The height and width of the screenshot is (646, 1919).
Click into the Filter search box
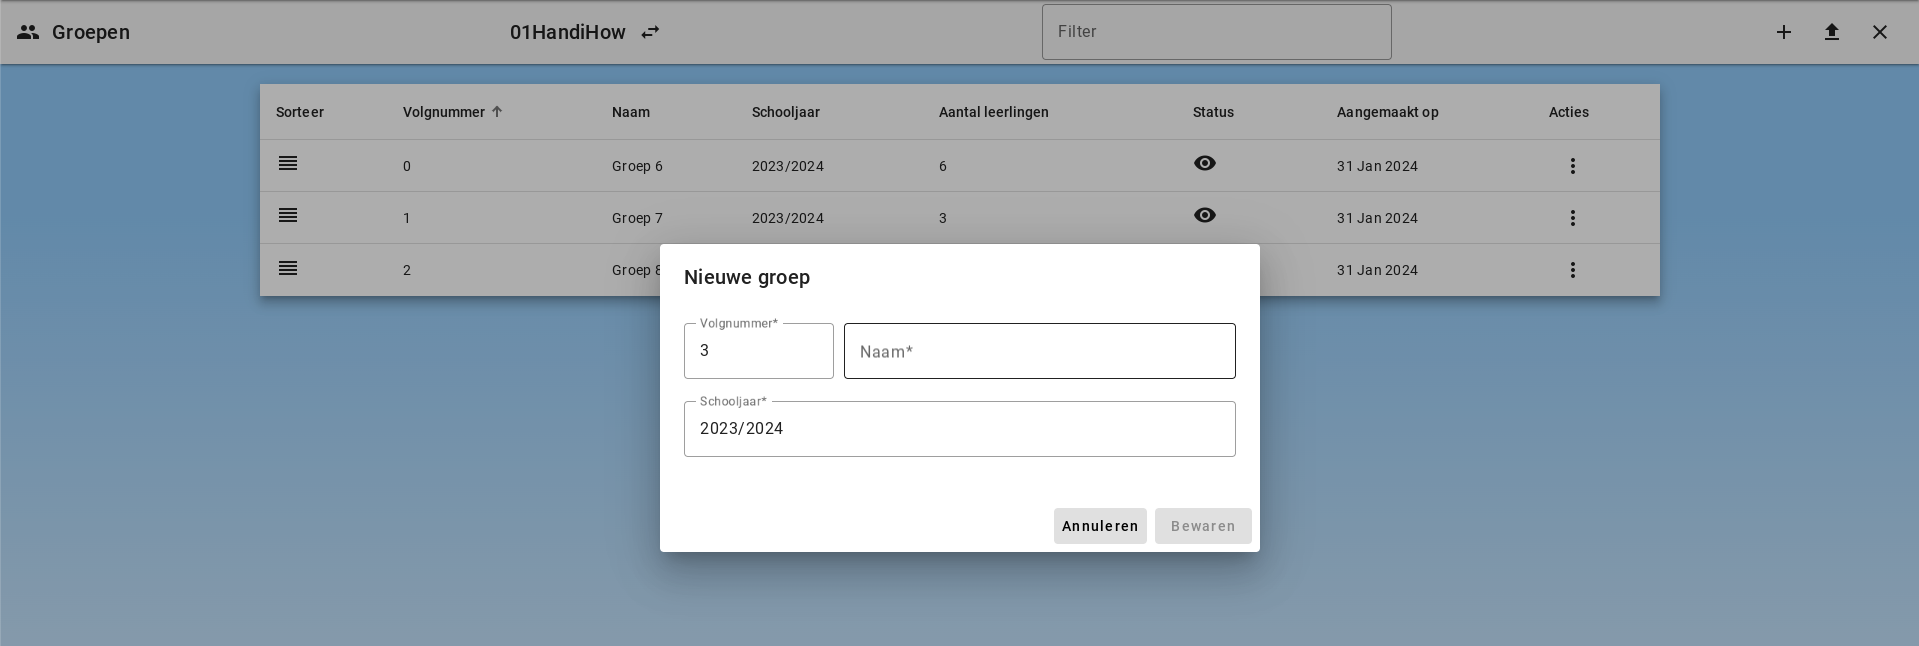pyautogui.click(x=1216, y=32)
